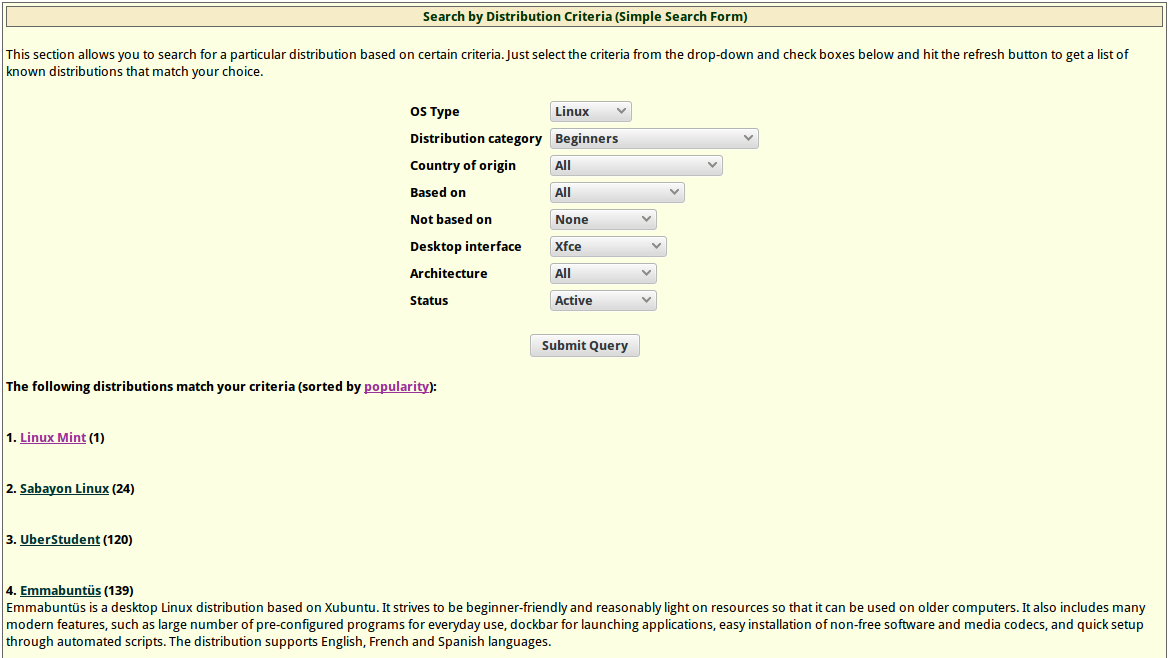Click the UberStudent rank number (120)
The height and width of the screenshot is (658, 1170).
click(x=118, y=539)
